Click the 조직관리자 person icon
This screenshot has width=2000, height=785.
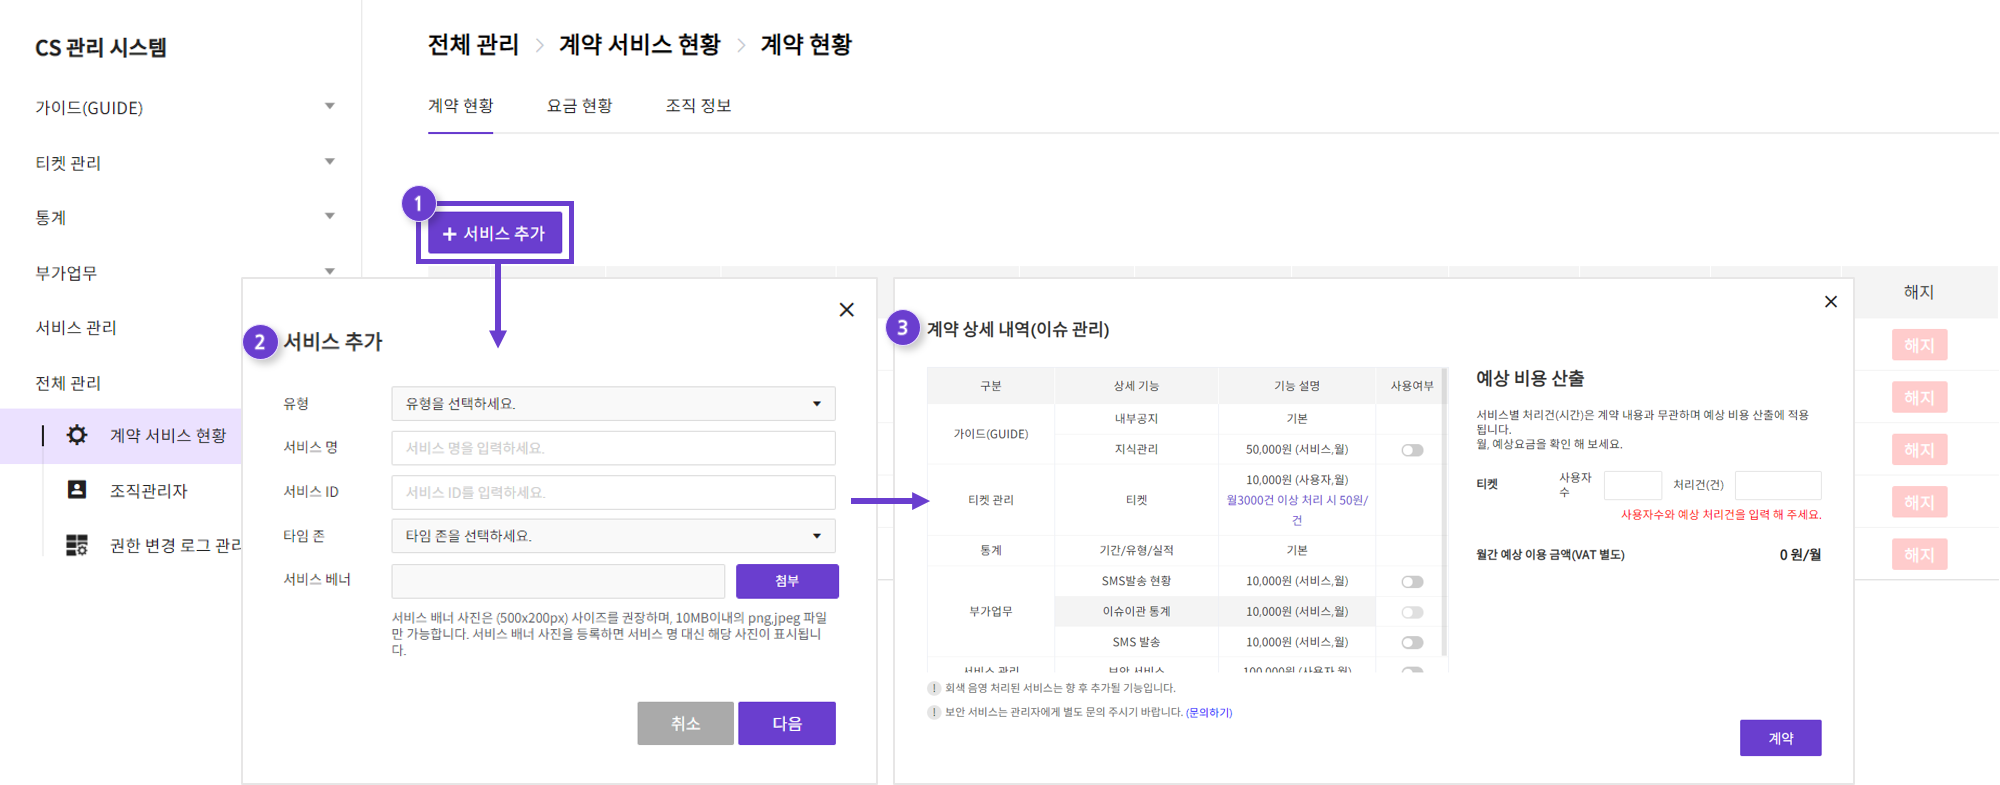point(77,490)
